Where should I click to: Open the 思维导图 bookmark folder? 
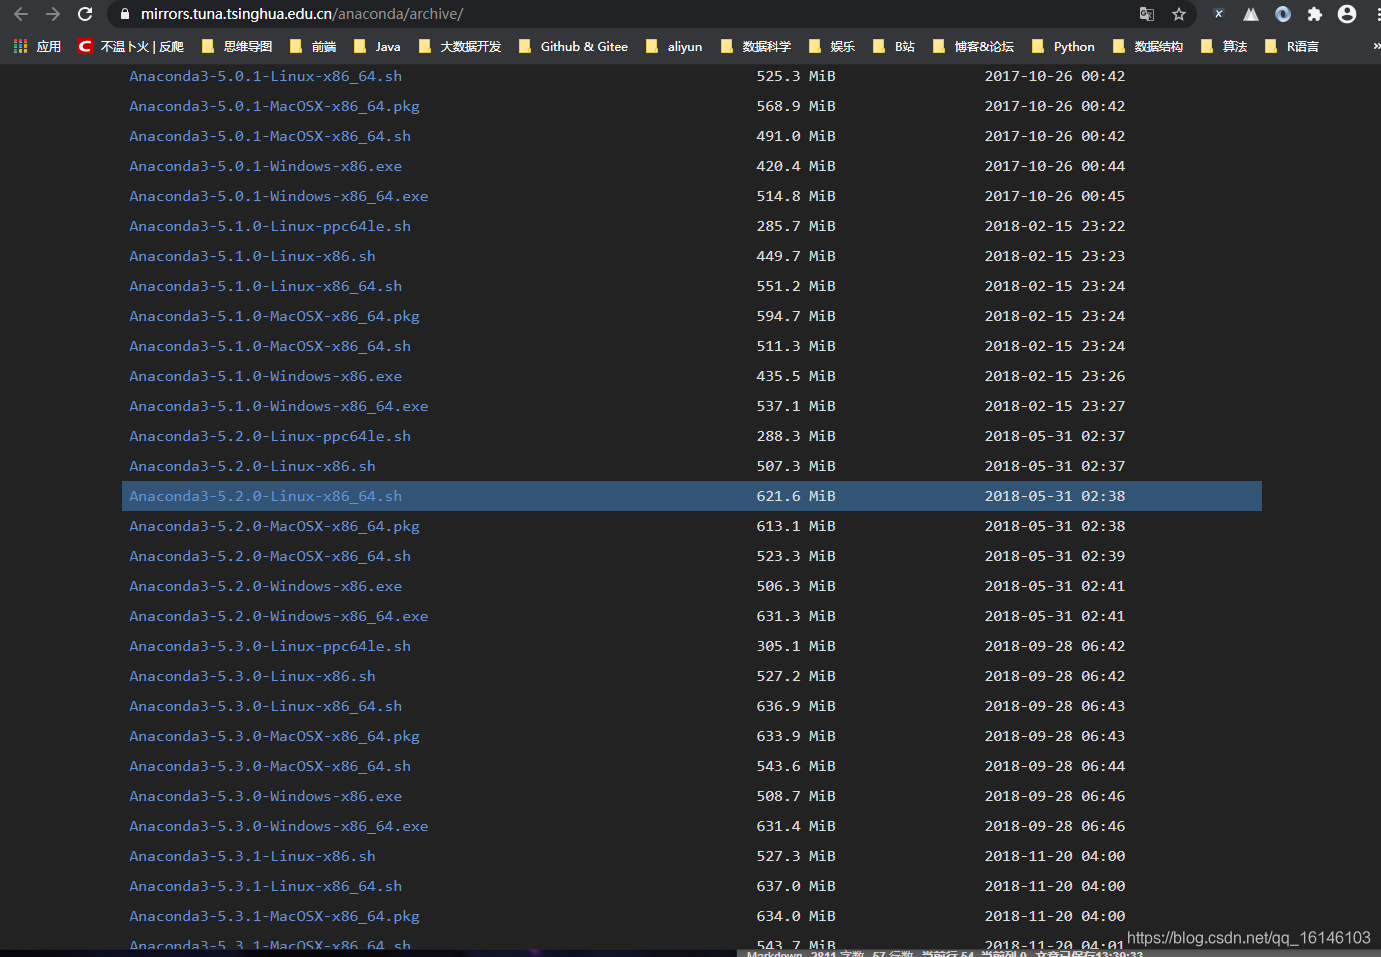pos(237,46)
